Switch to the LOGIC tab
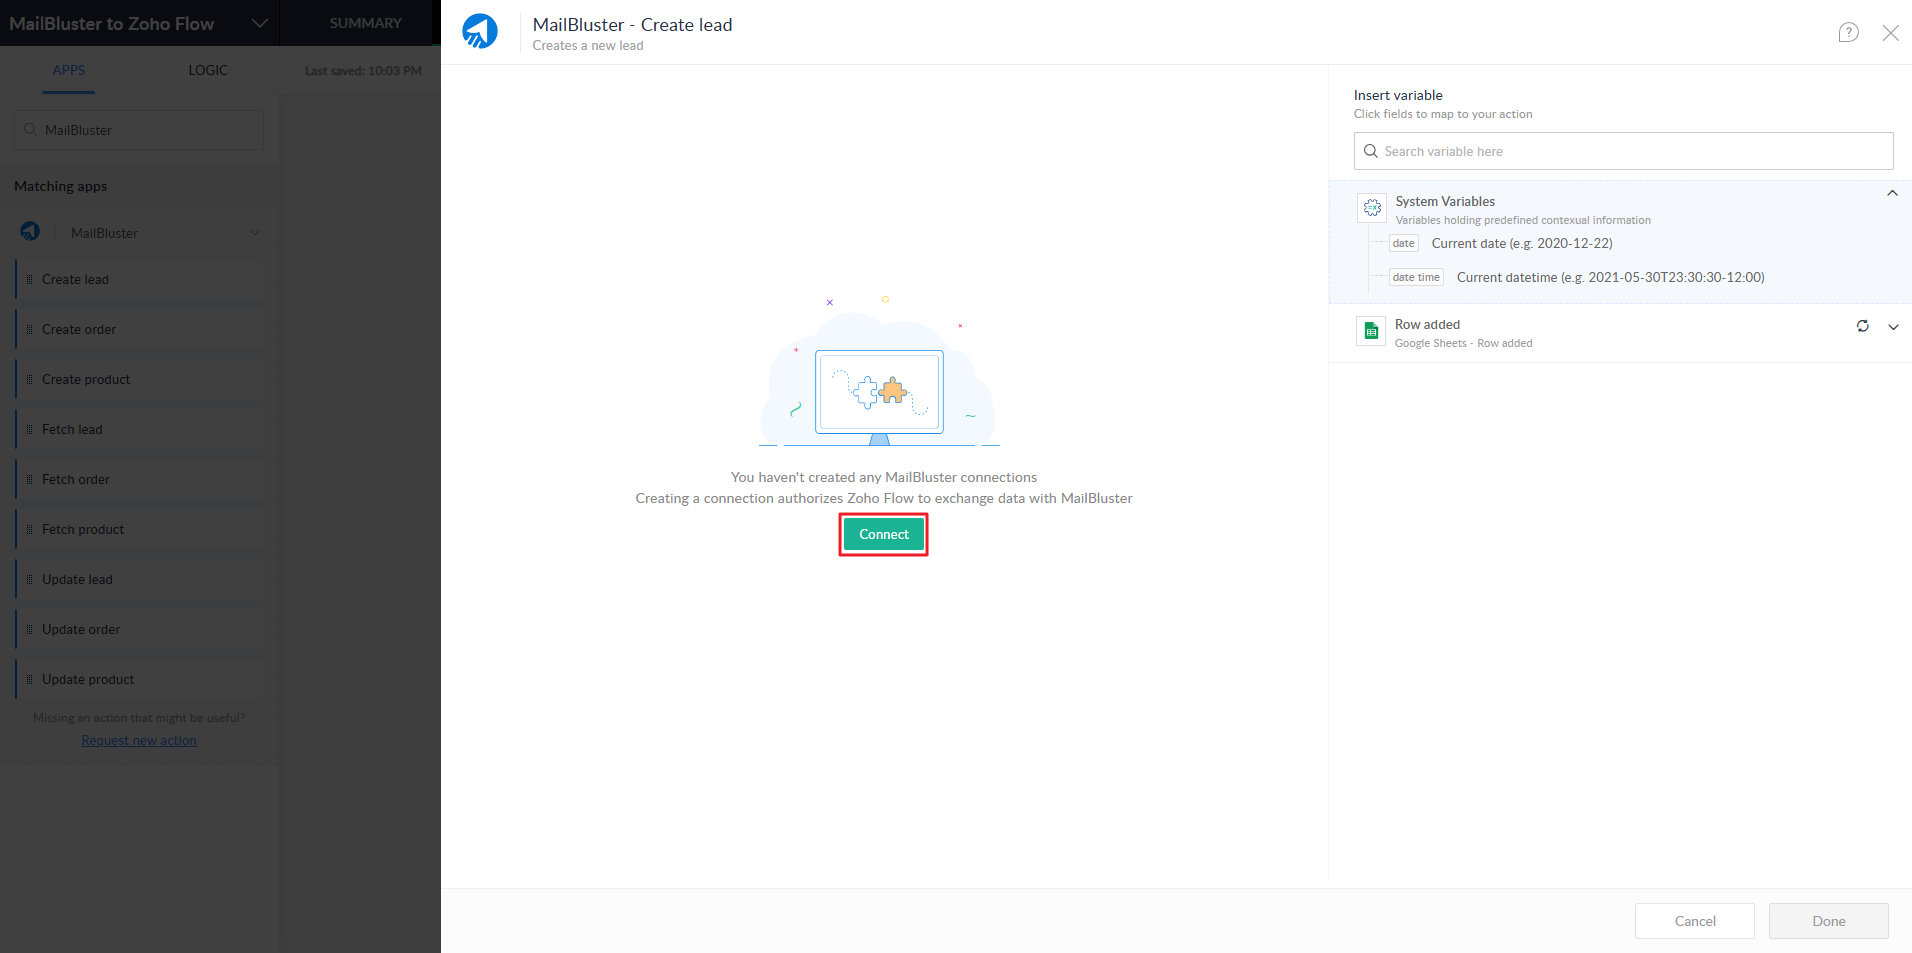The height and width of the screenshot is (953, 1912). click(x=208, y=70)
